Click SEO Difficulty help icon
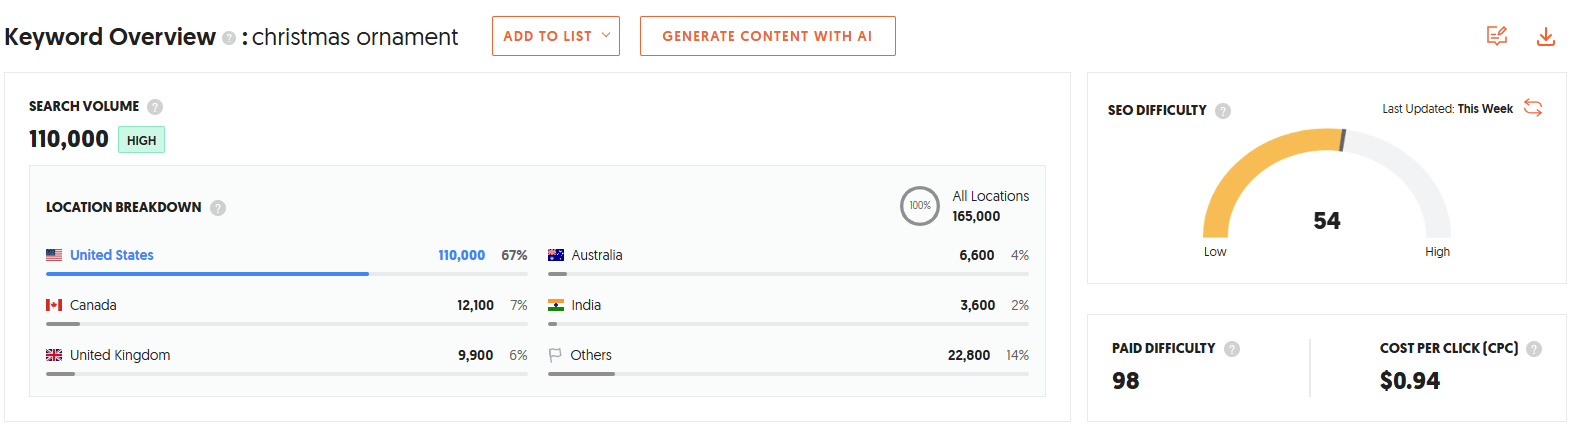This screenshot has height=429, width=1580. [1223, 111]
